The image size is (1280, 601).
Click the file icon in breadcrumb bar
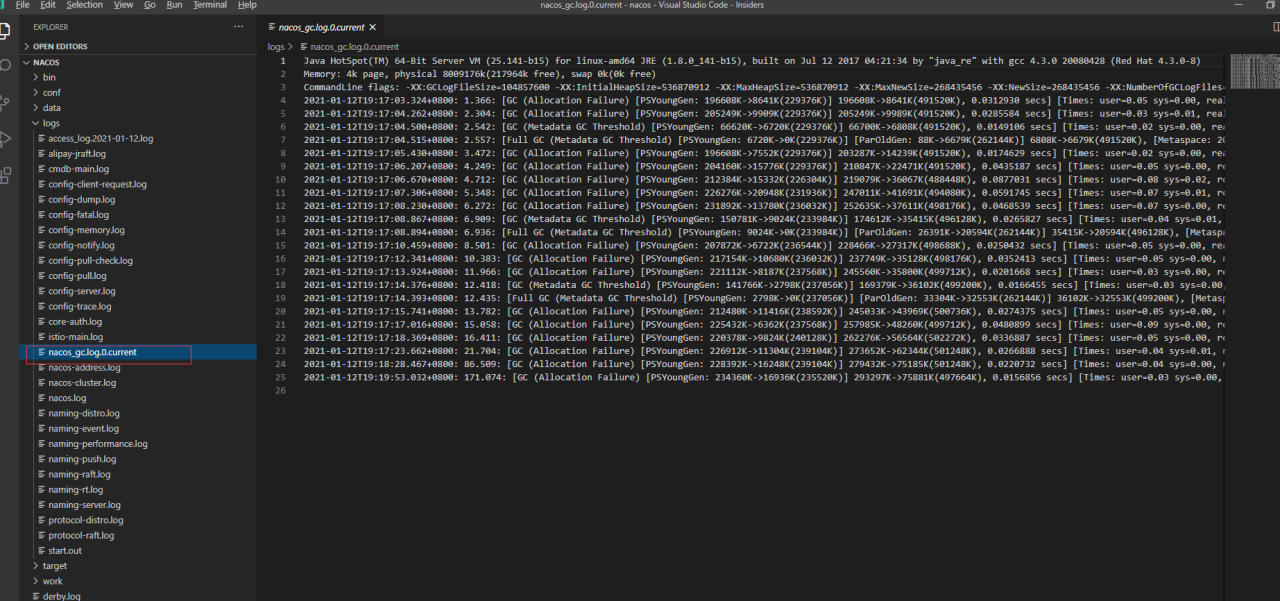click(304, 47)
